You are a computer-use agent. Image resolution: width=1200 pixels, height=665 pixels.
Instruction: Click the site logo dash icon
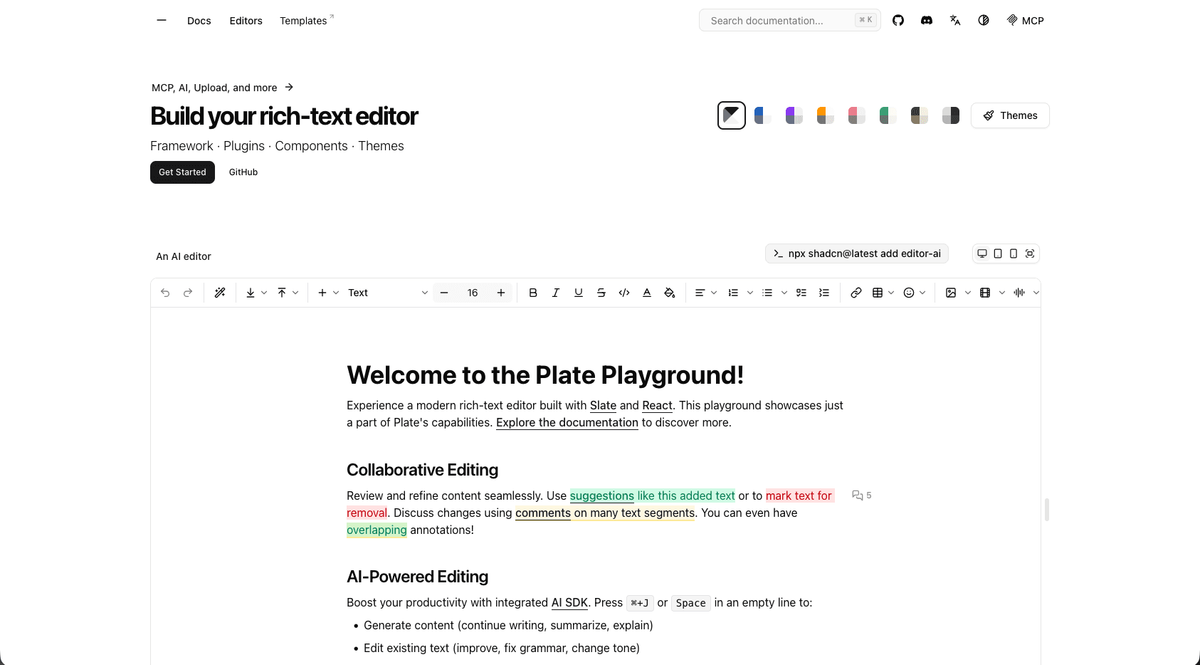(161, 20)
